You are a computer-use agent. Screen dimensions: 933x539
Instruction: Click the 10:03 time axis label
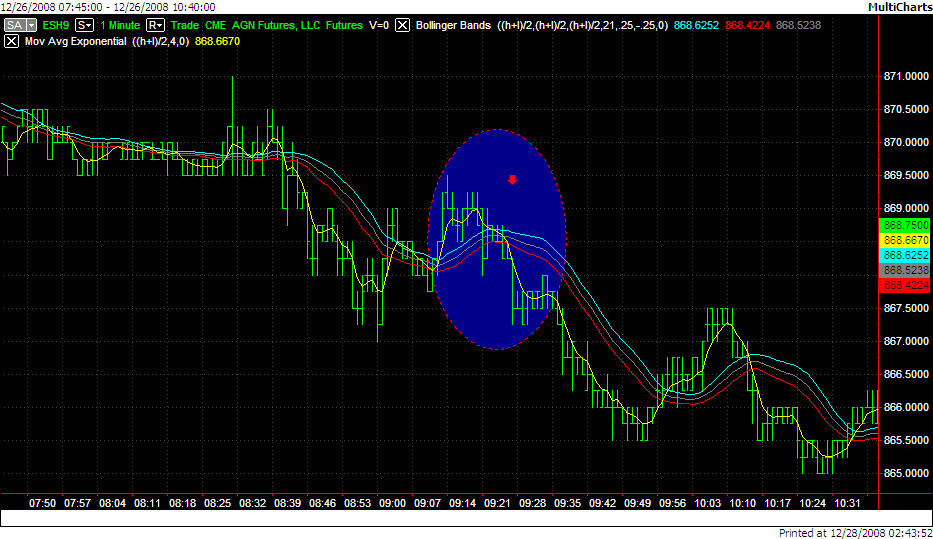pyautogui.click(x=707, y=503)
